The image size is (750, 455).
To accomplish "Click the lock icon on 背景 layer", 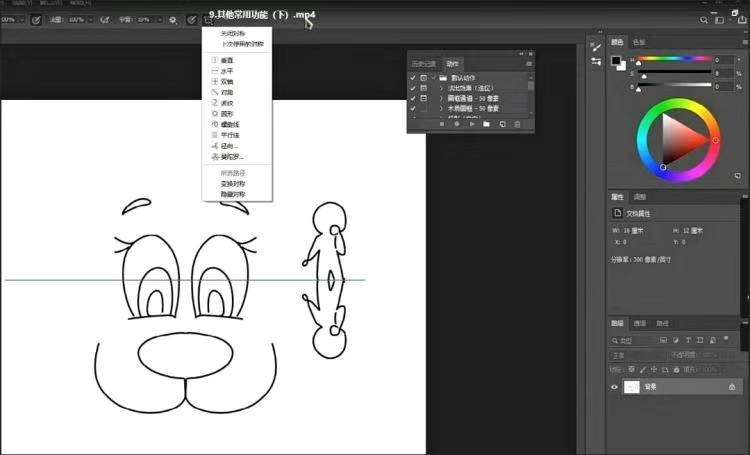I will [732, 387].
